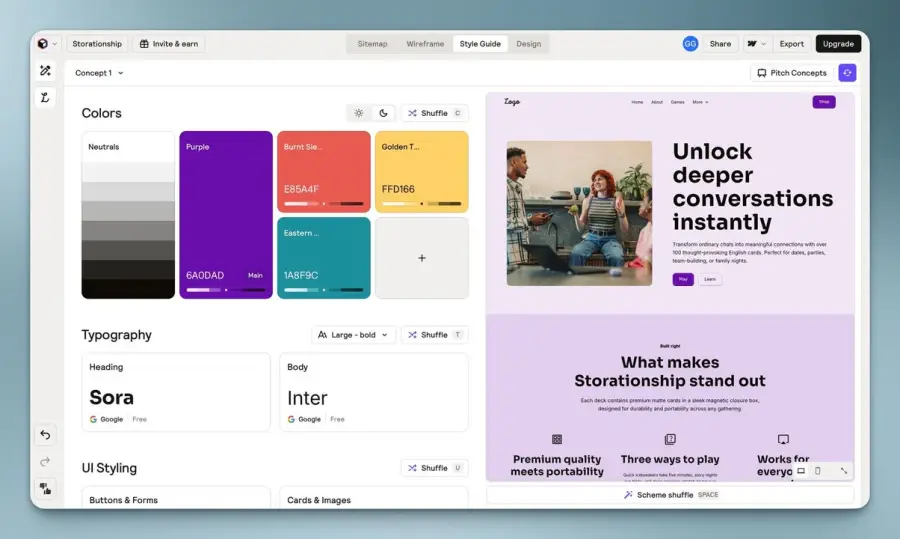The height and width of the screenshot is (539, 900).
Task: Open the thumbs feedback icon in sidebar
Action: [45, 488]
